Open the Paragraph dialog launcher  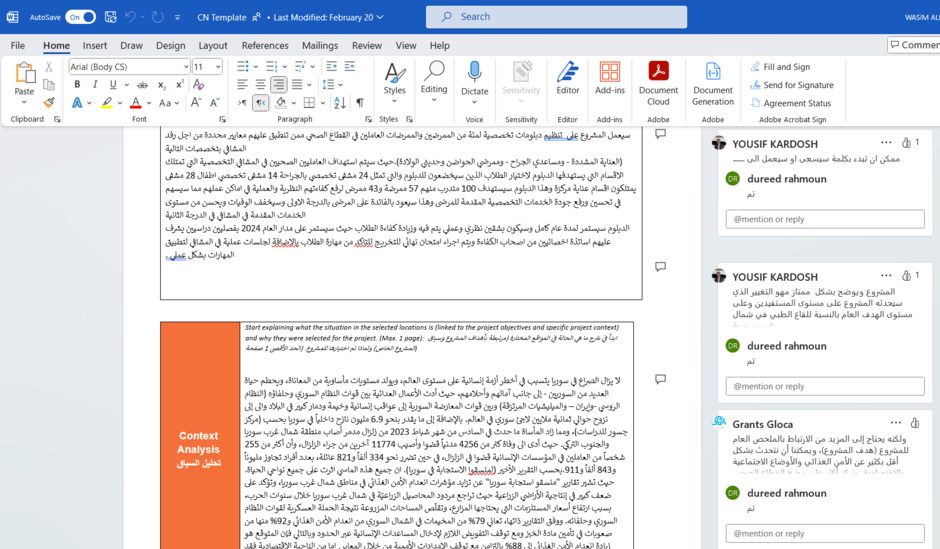click(368, 119)
